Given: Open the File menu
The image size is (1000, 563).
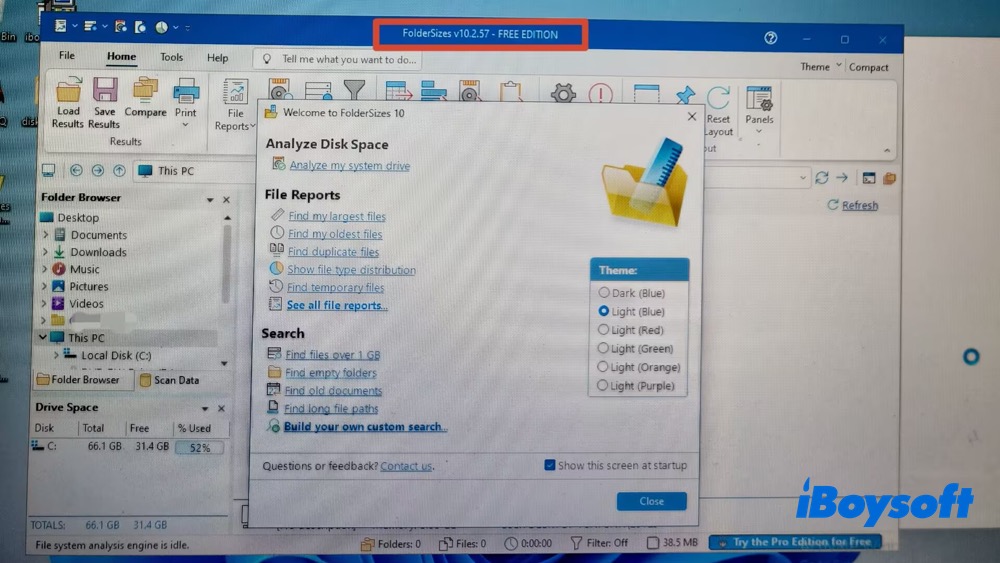Looking at the screenshot, I should click(67, 55).
